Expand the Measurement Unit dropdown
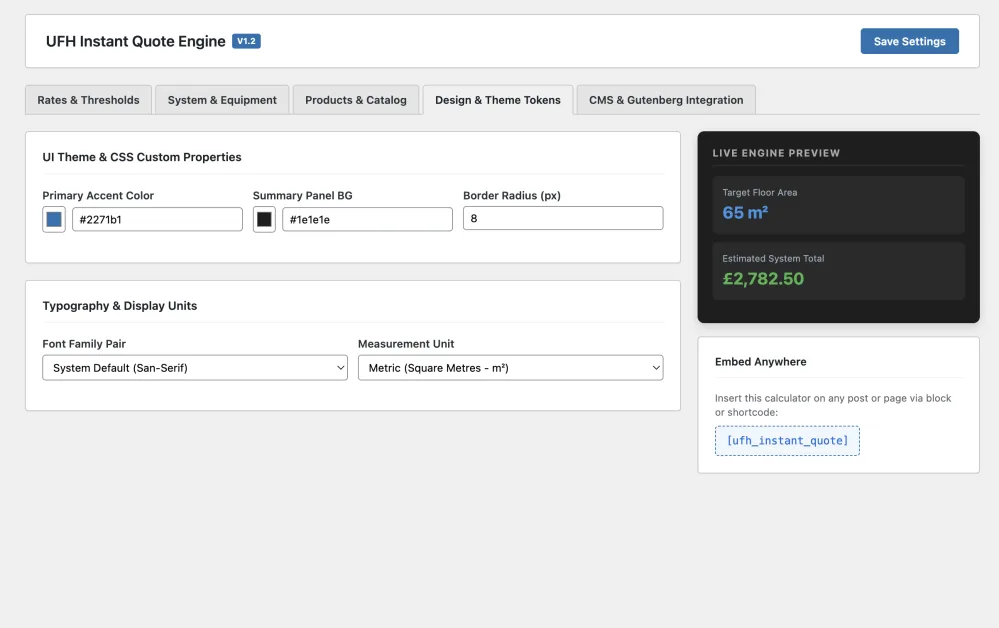 (510, 368)
